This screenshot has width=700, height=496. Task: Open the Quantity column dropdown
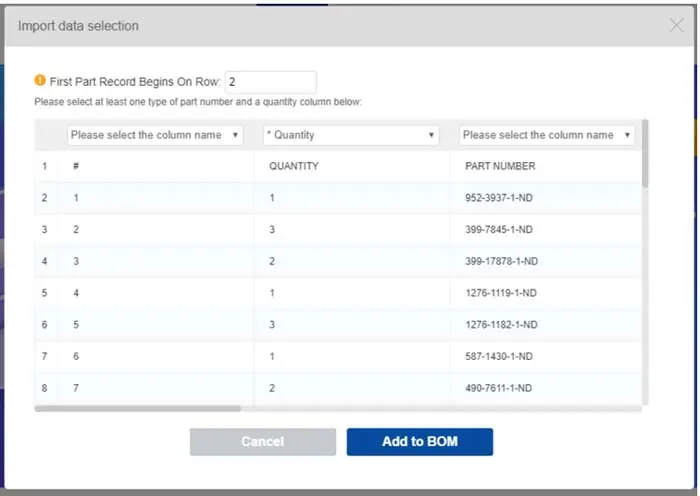[350, 135]
